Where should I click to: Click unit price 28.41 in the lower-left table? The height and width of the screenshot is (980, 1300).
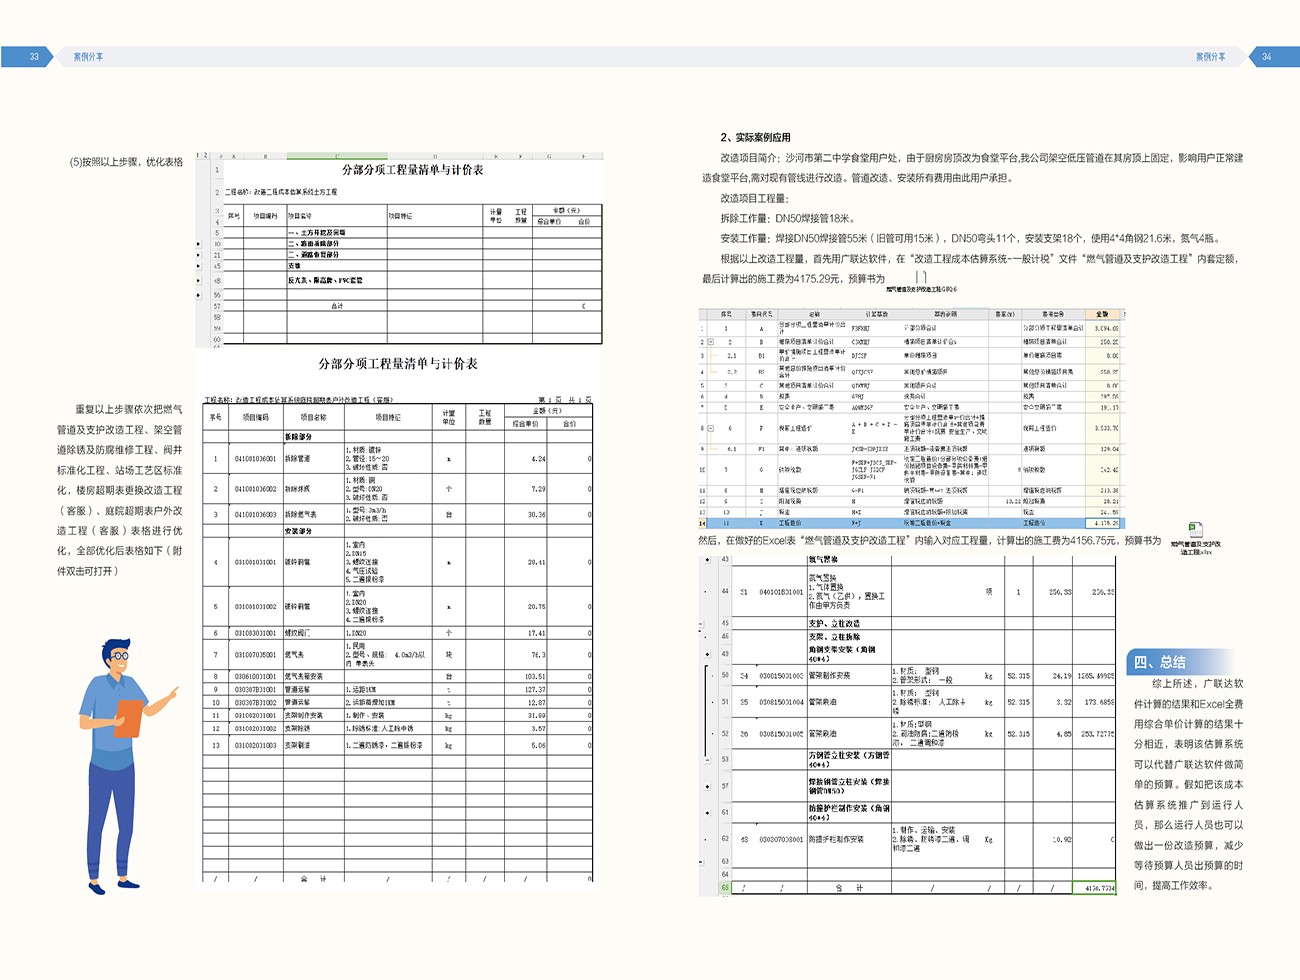[x=536, y=562]
